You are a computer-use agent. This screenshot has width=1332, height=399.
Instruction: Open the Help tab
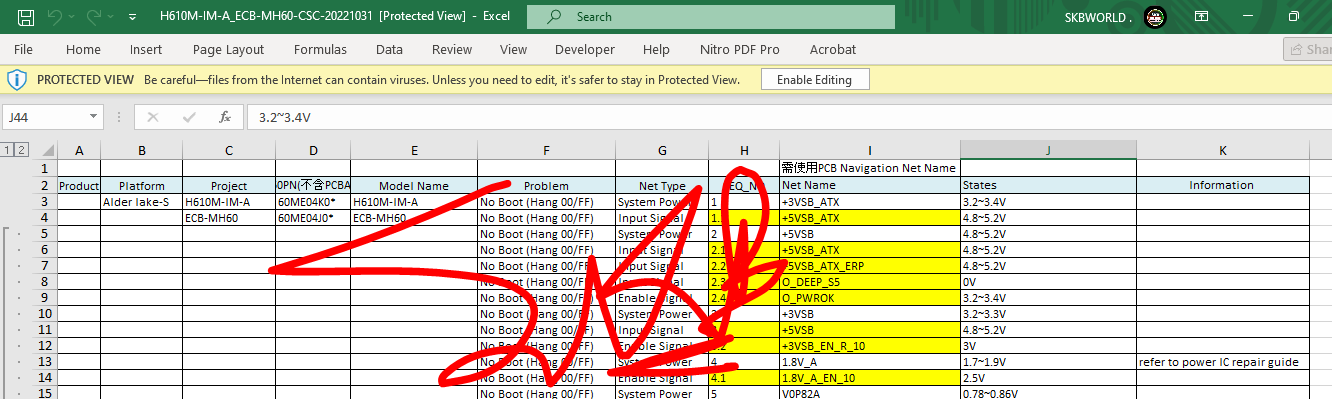(656, 49)
